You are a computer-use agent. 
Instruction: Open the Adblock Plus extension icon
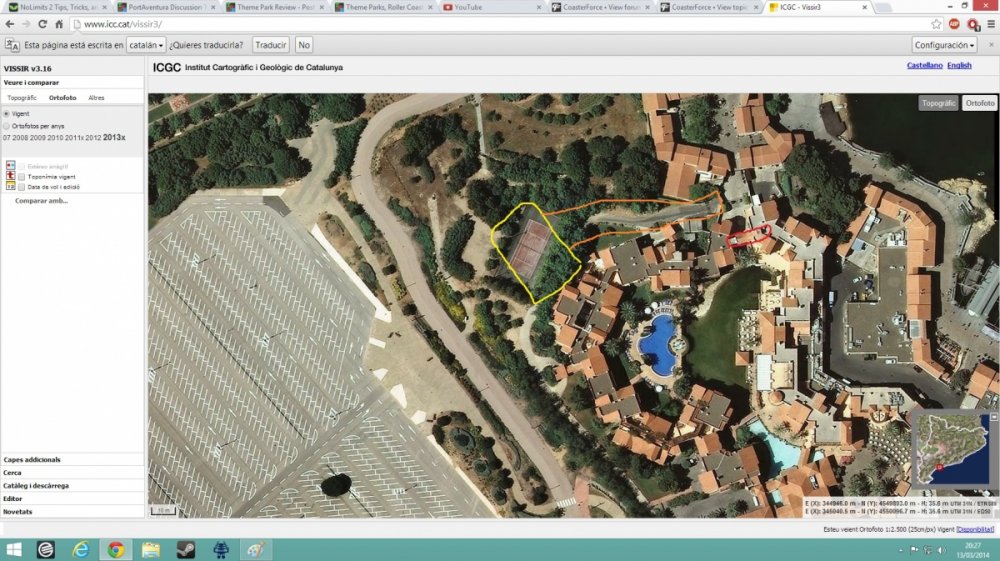pos(955,24)
